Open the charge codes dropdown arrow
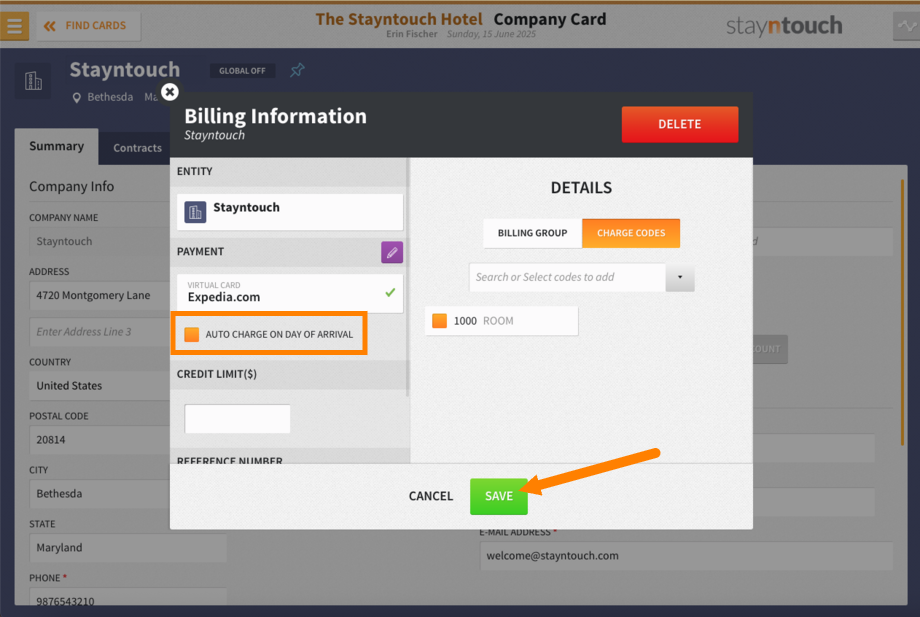 coord(680,277)
